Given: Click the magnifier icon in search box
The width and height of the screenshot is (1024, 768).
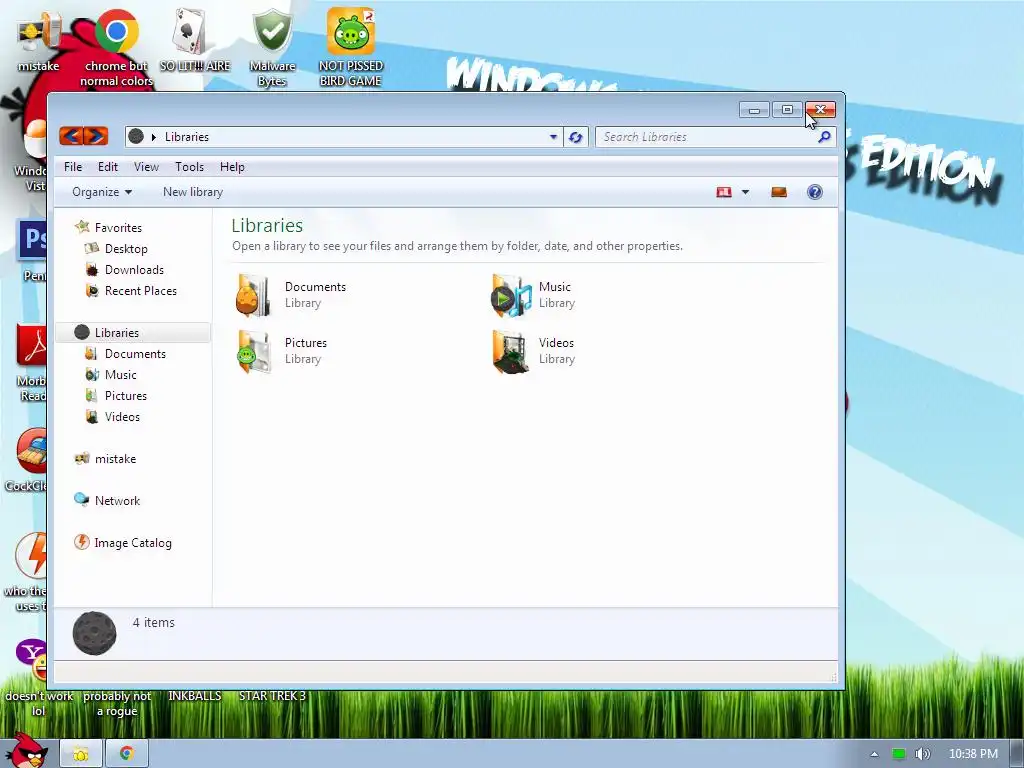Looking at the screenshot, I should [x=824, y=136].
